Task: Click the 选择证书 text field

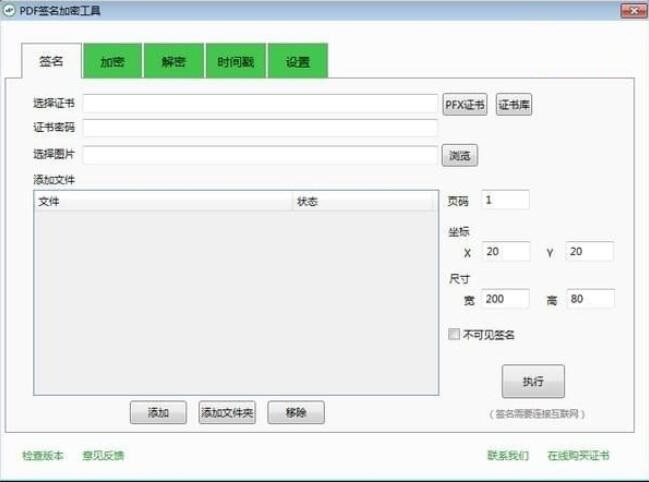Action: pos(260,103)
